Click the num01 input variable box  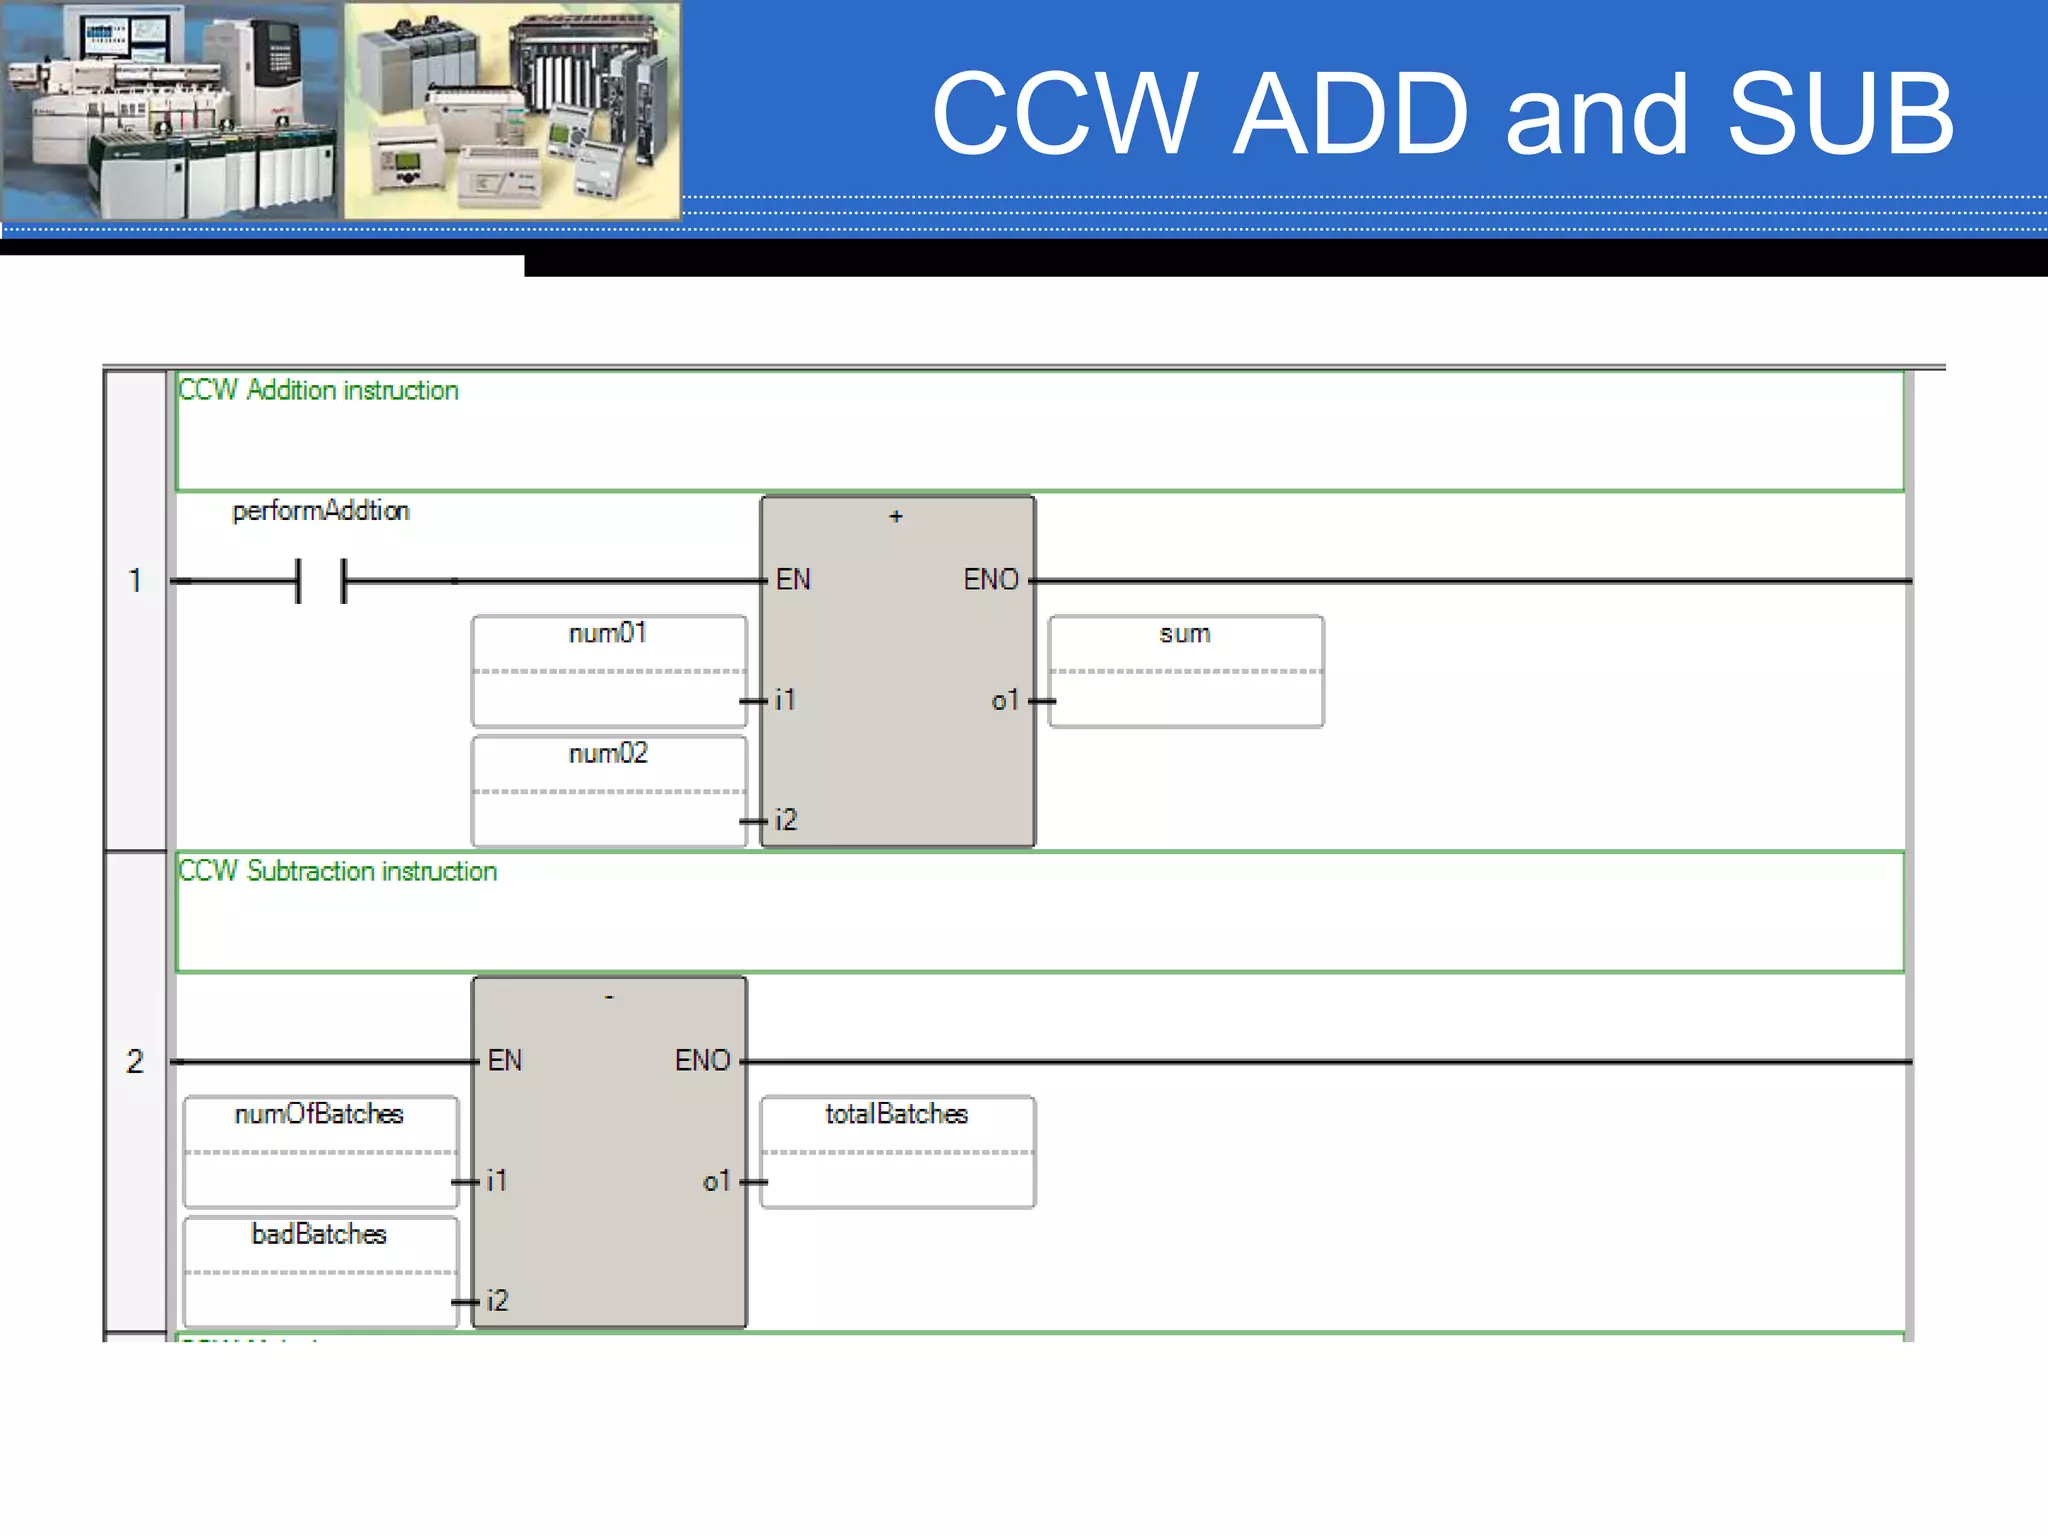click(x=608, y=670)
